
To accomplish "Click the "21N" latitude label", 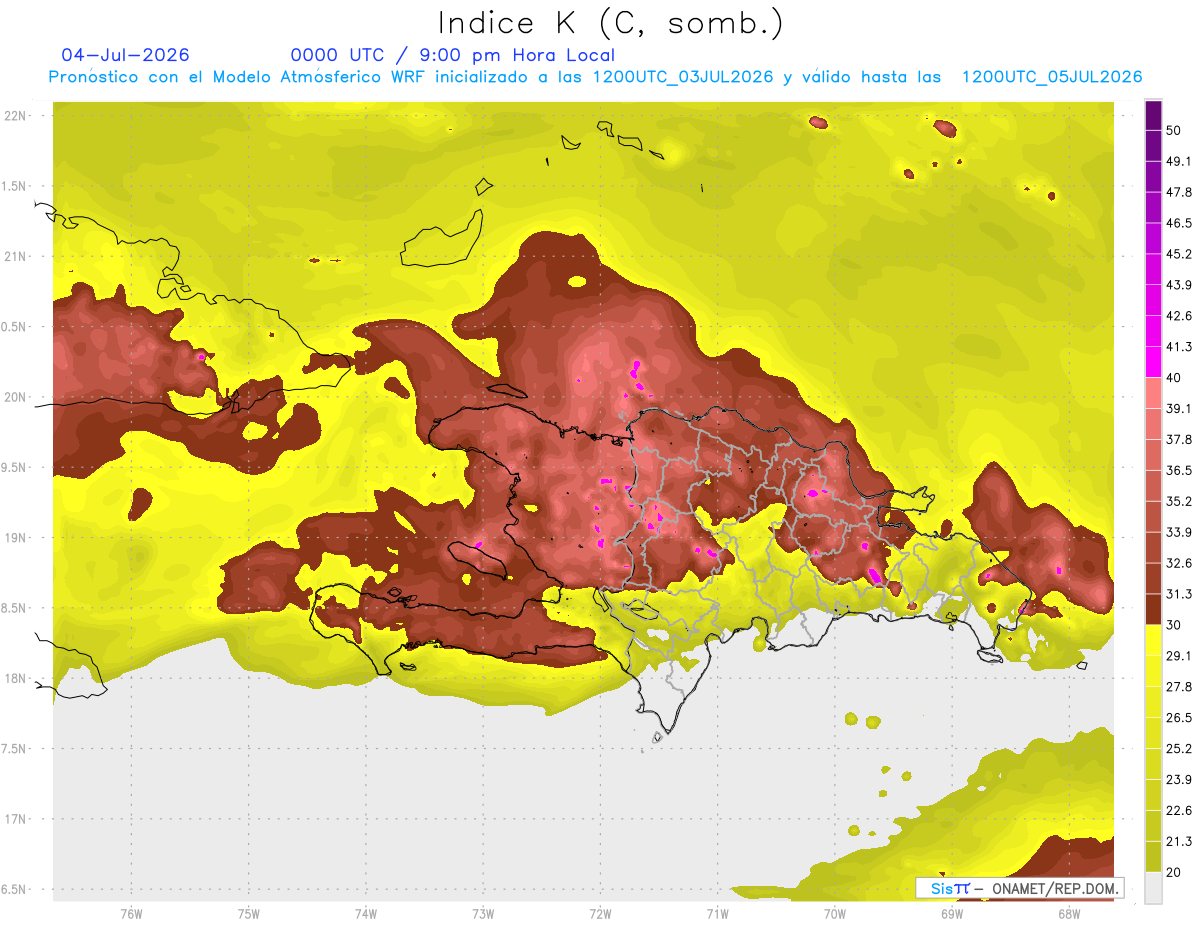I will coord(15,256).
